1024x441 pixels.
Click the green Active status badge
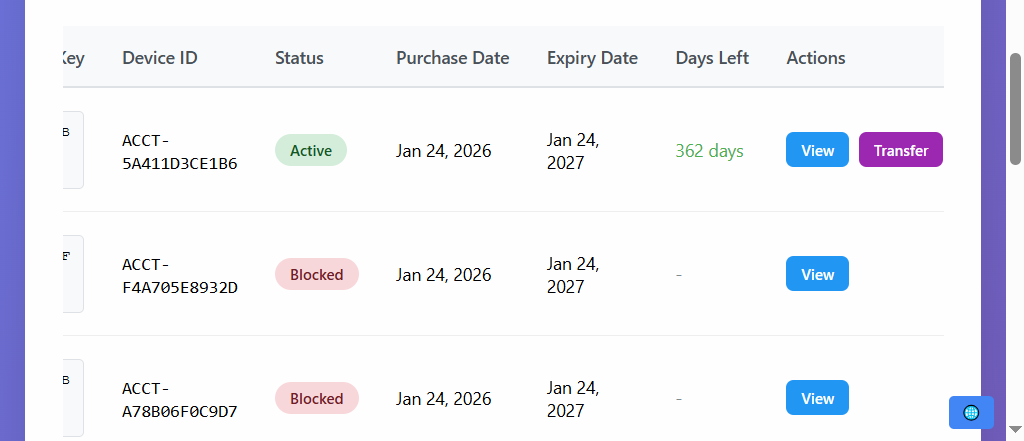pos(311,150)
